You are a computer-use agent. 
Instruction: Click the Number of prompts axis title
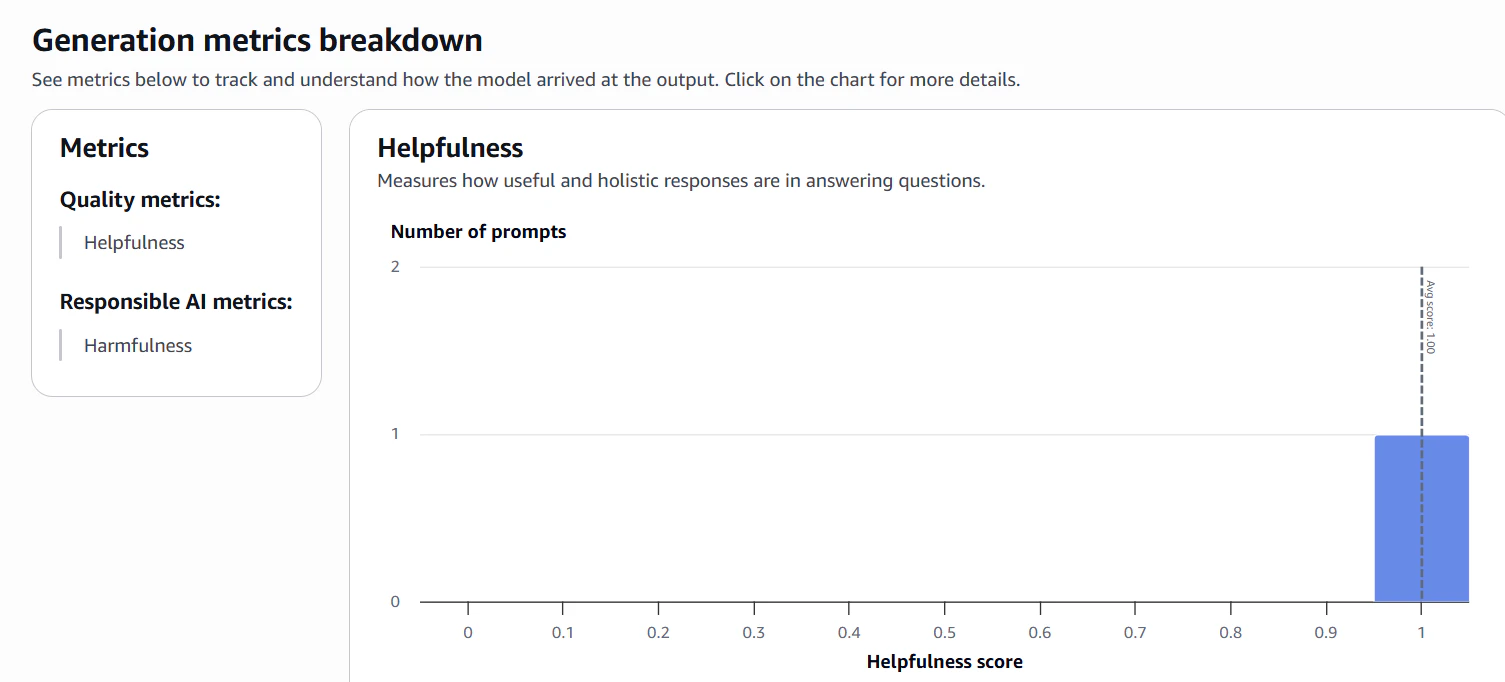(x=478, y=232)
